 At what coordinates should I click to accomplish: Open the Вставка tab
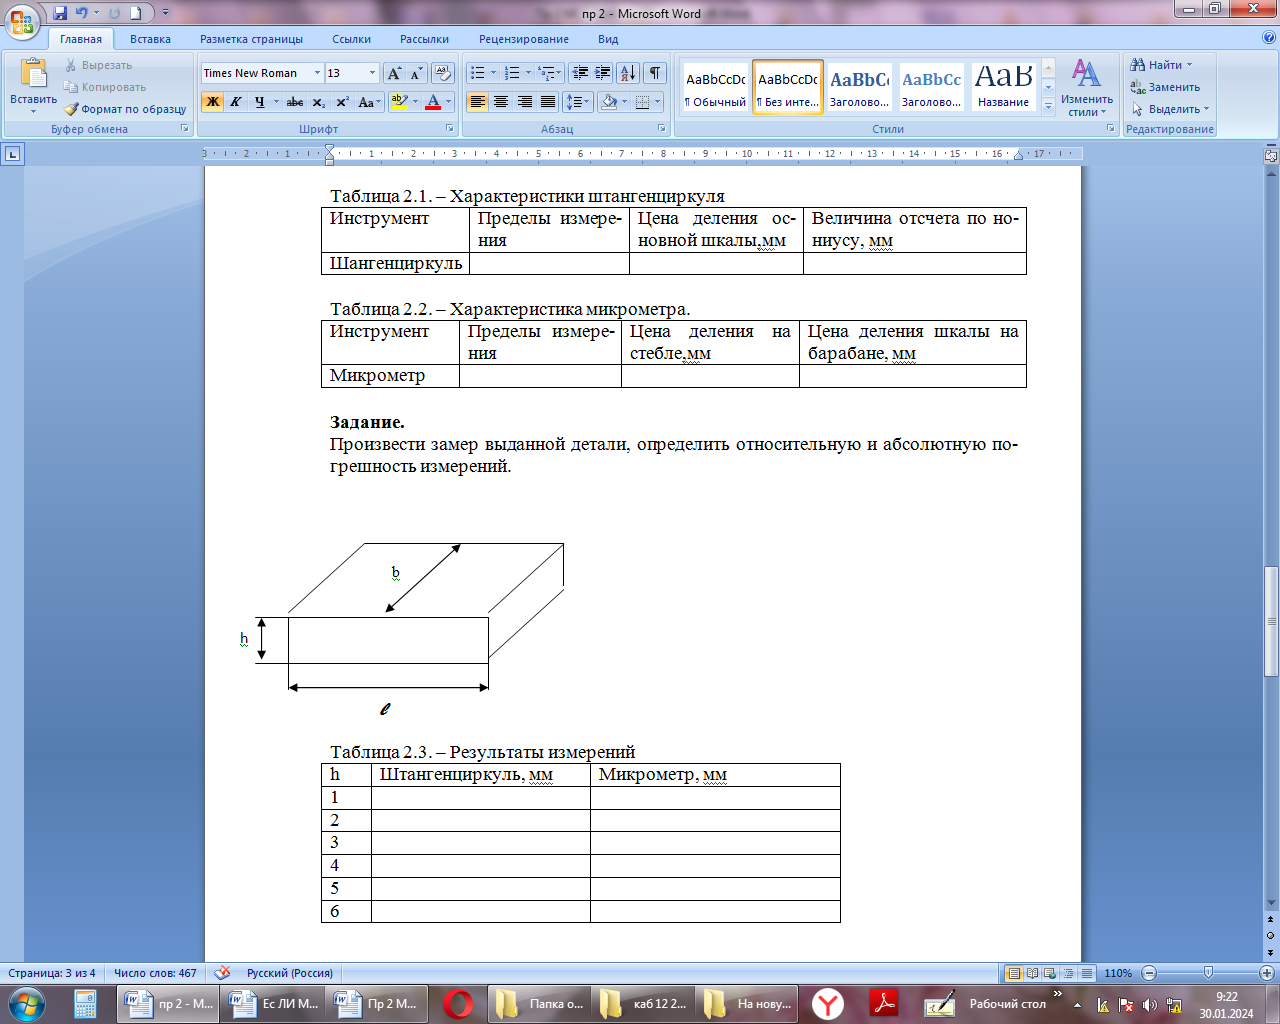pos(150,39)
